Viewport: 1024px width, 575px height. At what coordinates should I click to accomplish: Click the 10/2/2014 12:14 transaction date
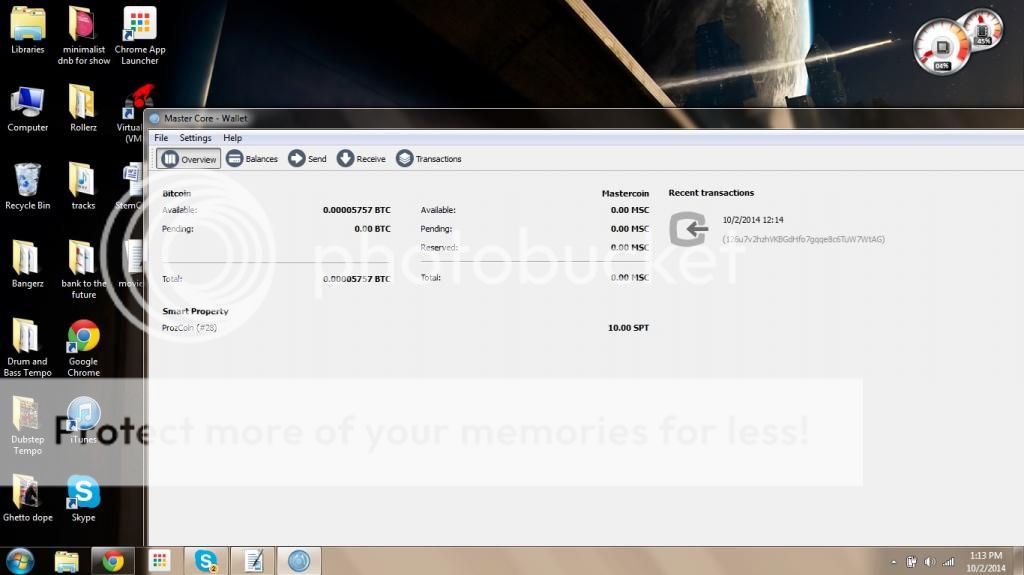(x=752, y=220)
